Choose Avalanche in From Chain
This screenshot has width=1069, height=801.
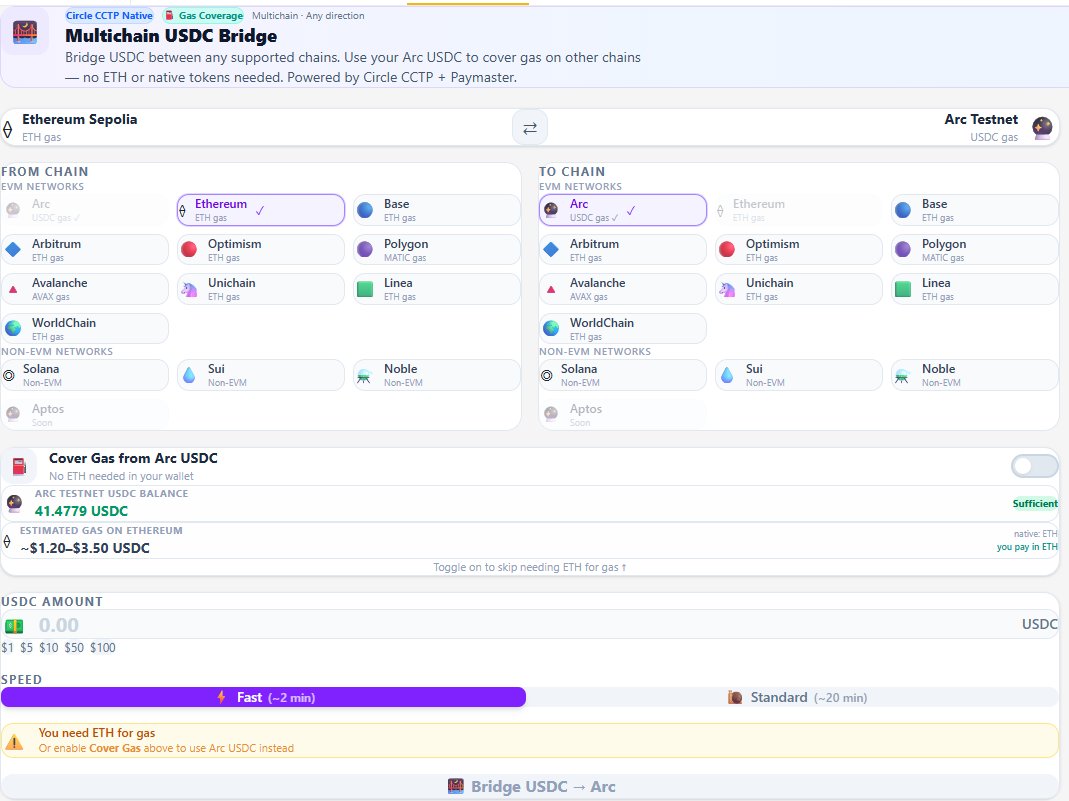tap(85, 289)
